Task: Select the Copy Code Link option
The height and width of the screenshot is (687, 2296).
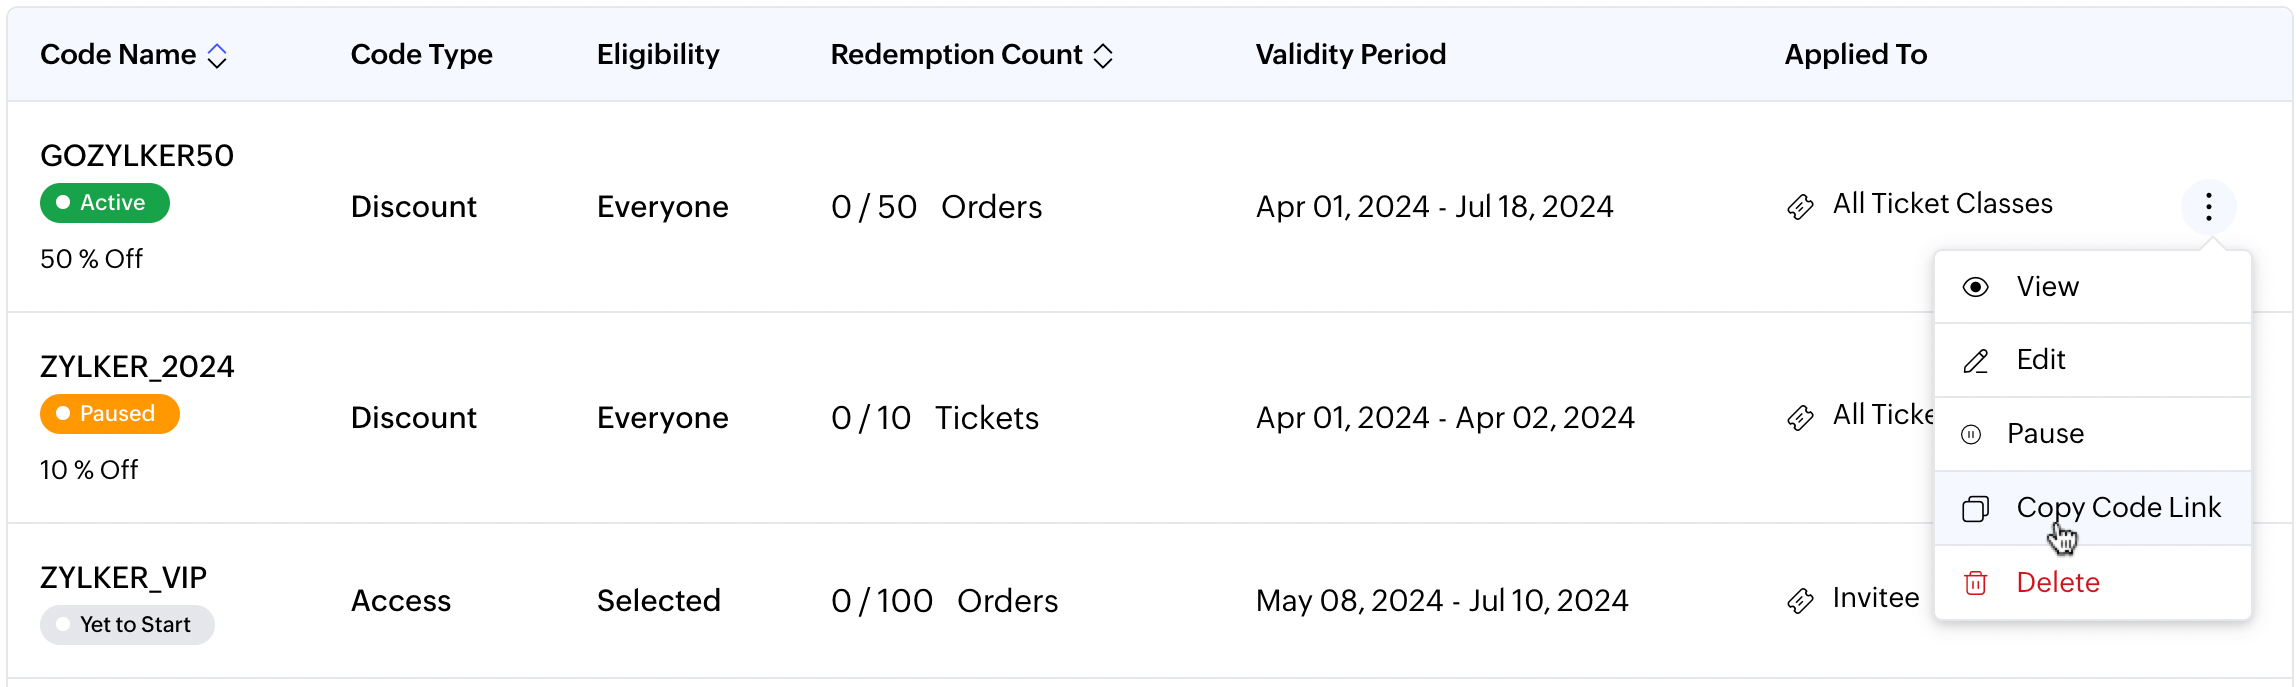Action: click(2118, 508)
